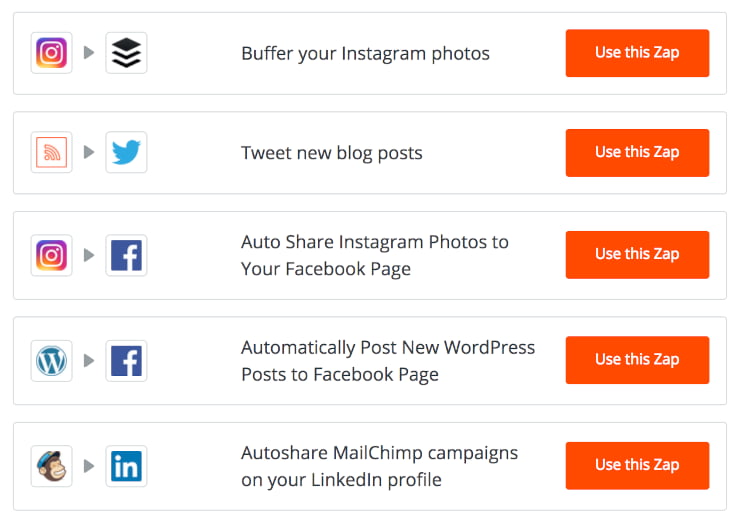Click the LinkedIn icon

[126, 466]
